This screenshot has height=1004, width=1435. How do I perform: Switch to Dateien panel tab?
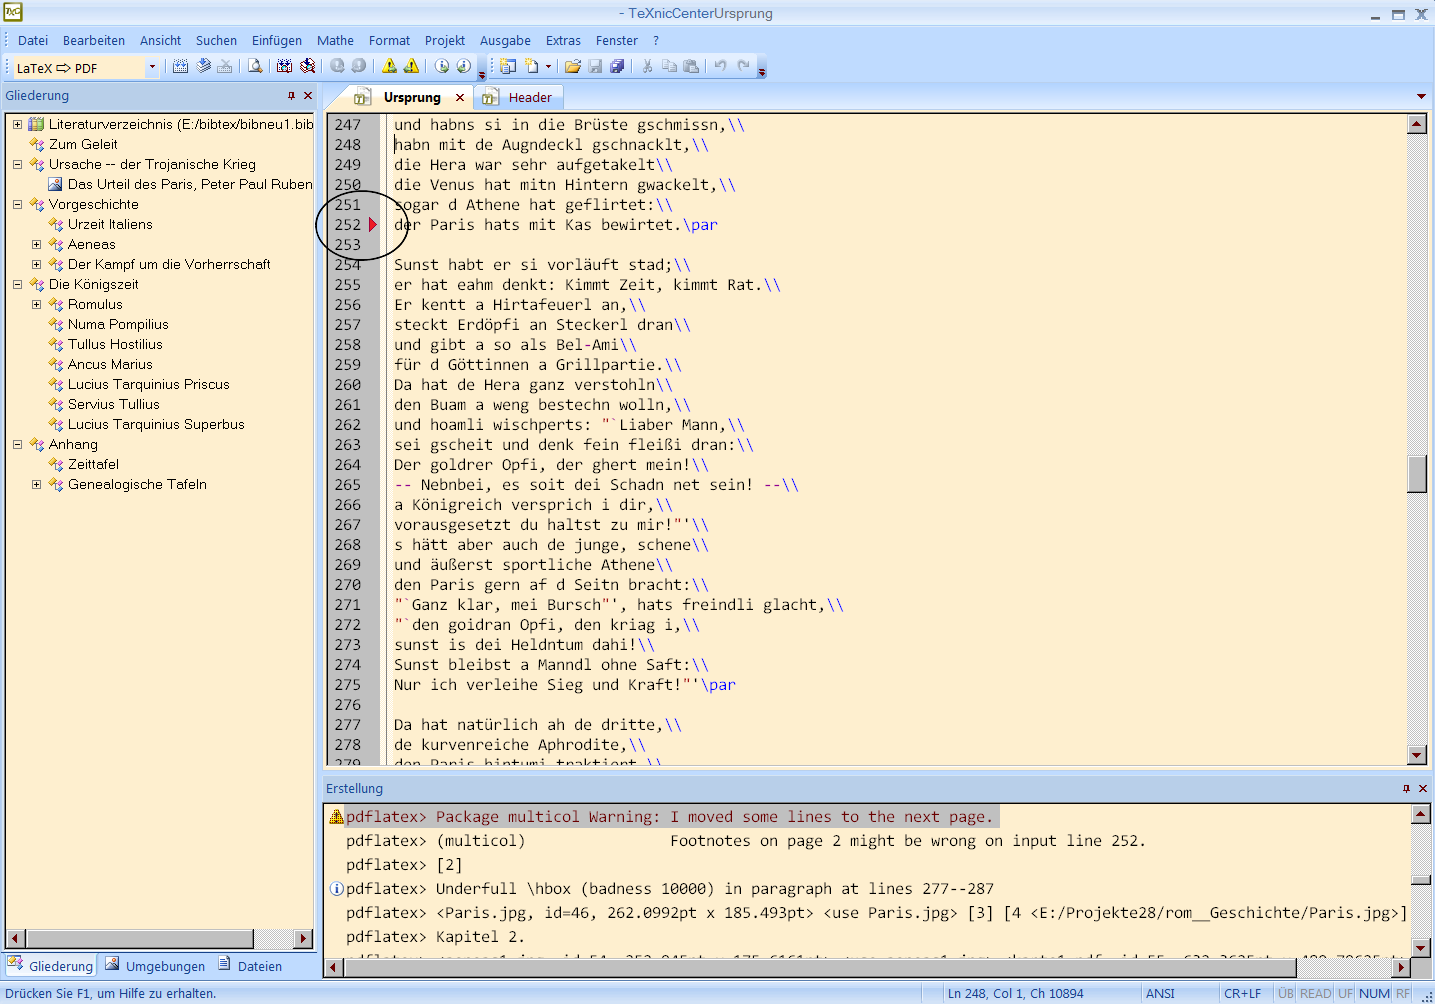click(x=251, y=966)
